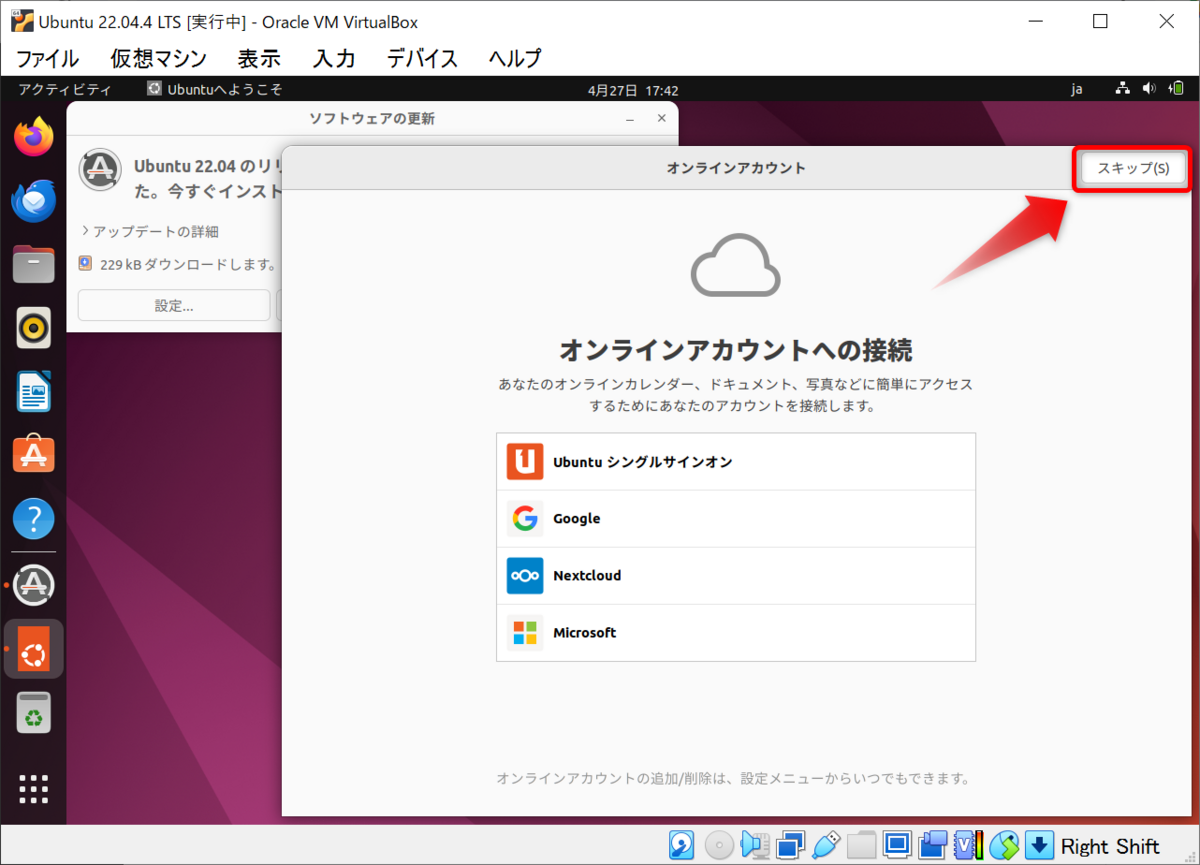Click the footer note about 設定メニュー

pos(735,778)
